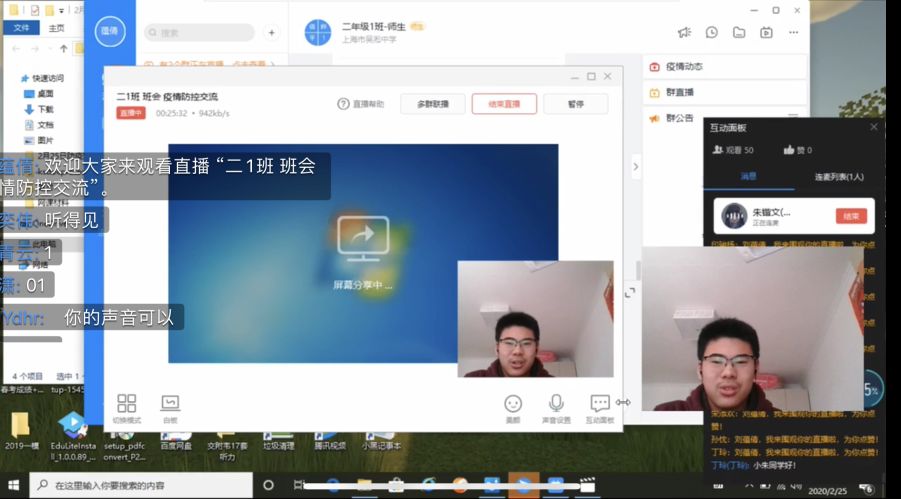Screen dimensions: 901x499
Task: Open 声音设置 microphone settings
Action: click(556, 405)
